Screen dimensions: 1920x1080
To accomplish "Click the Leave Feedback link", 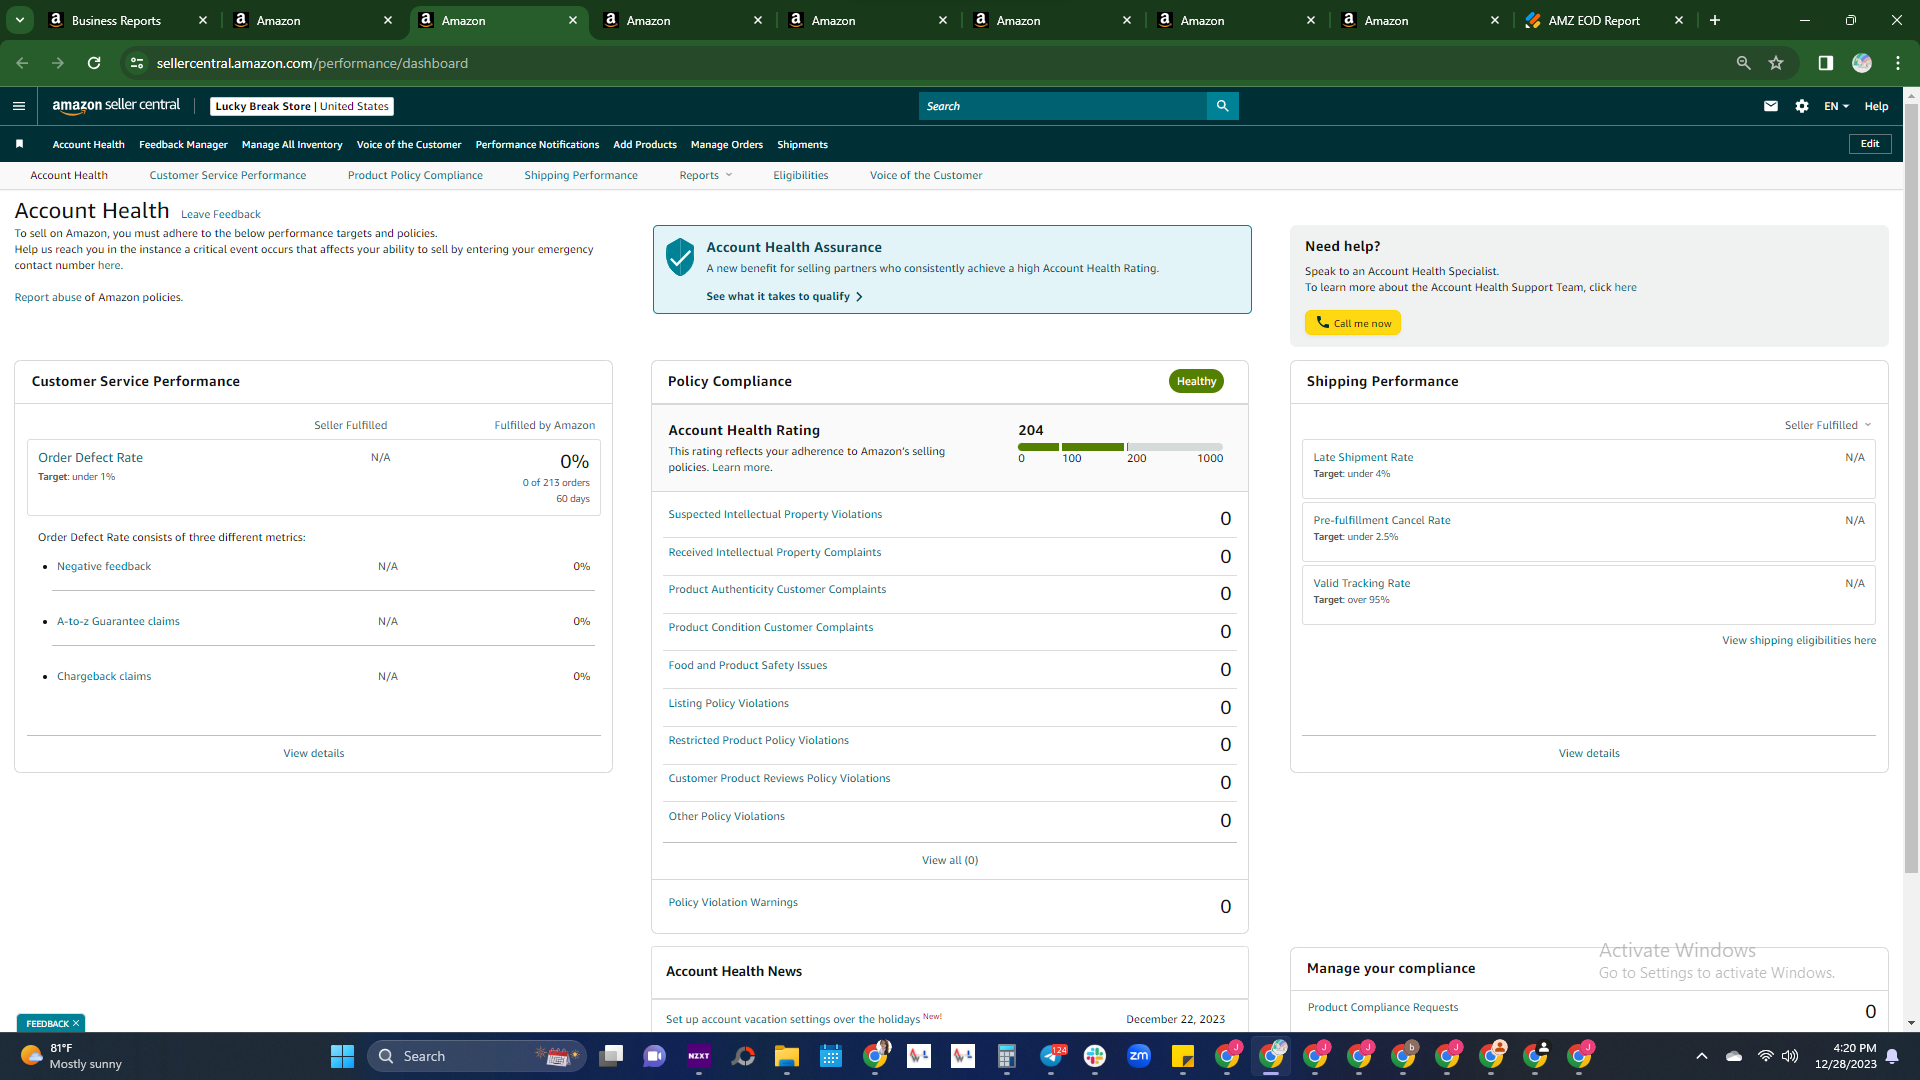I will click(x=220, y=214).
